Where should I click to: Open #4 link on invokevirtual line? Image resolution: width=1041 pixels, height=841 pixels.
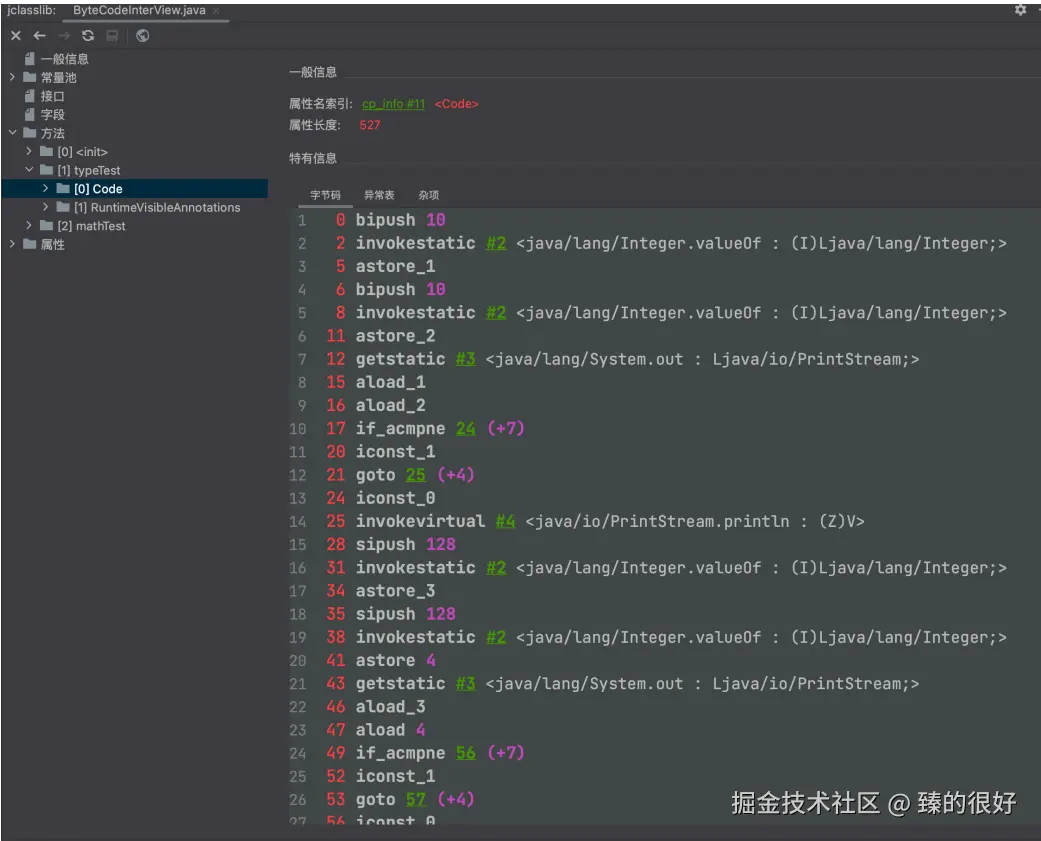point(505,522)
